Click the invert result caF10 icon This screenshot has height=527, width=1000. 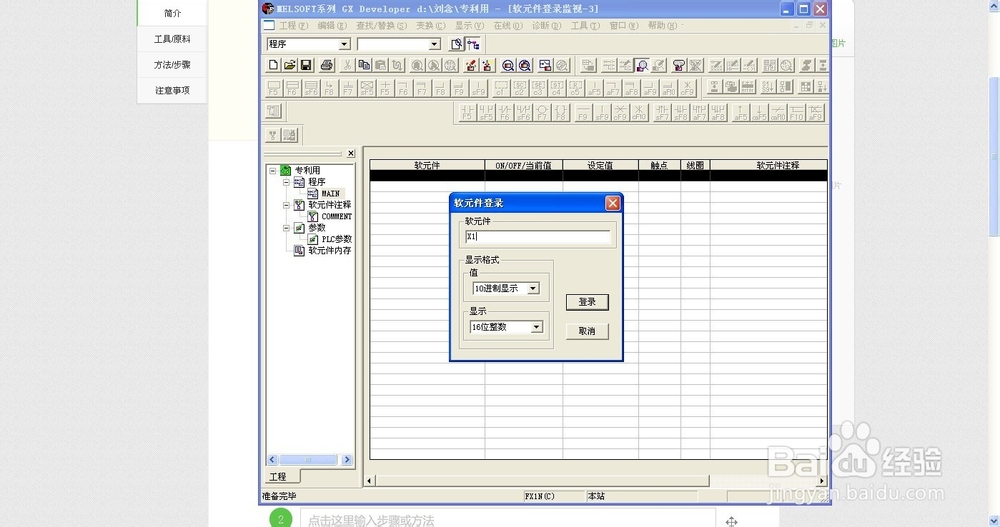tap(778, 112)
